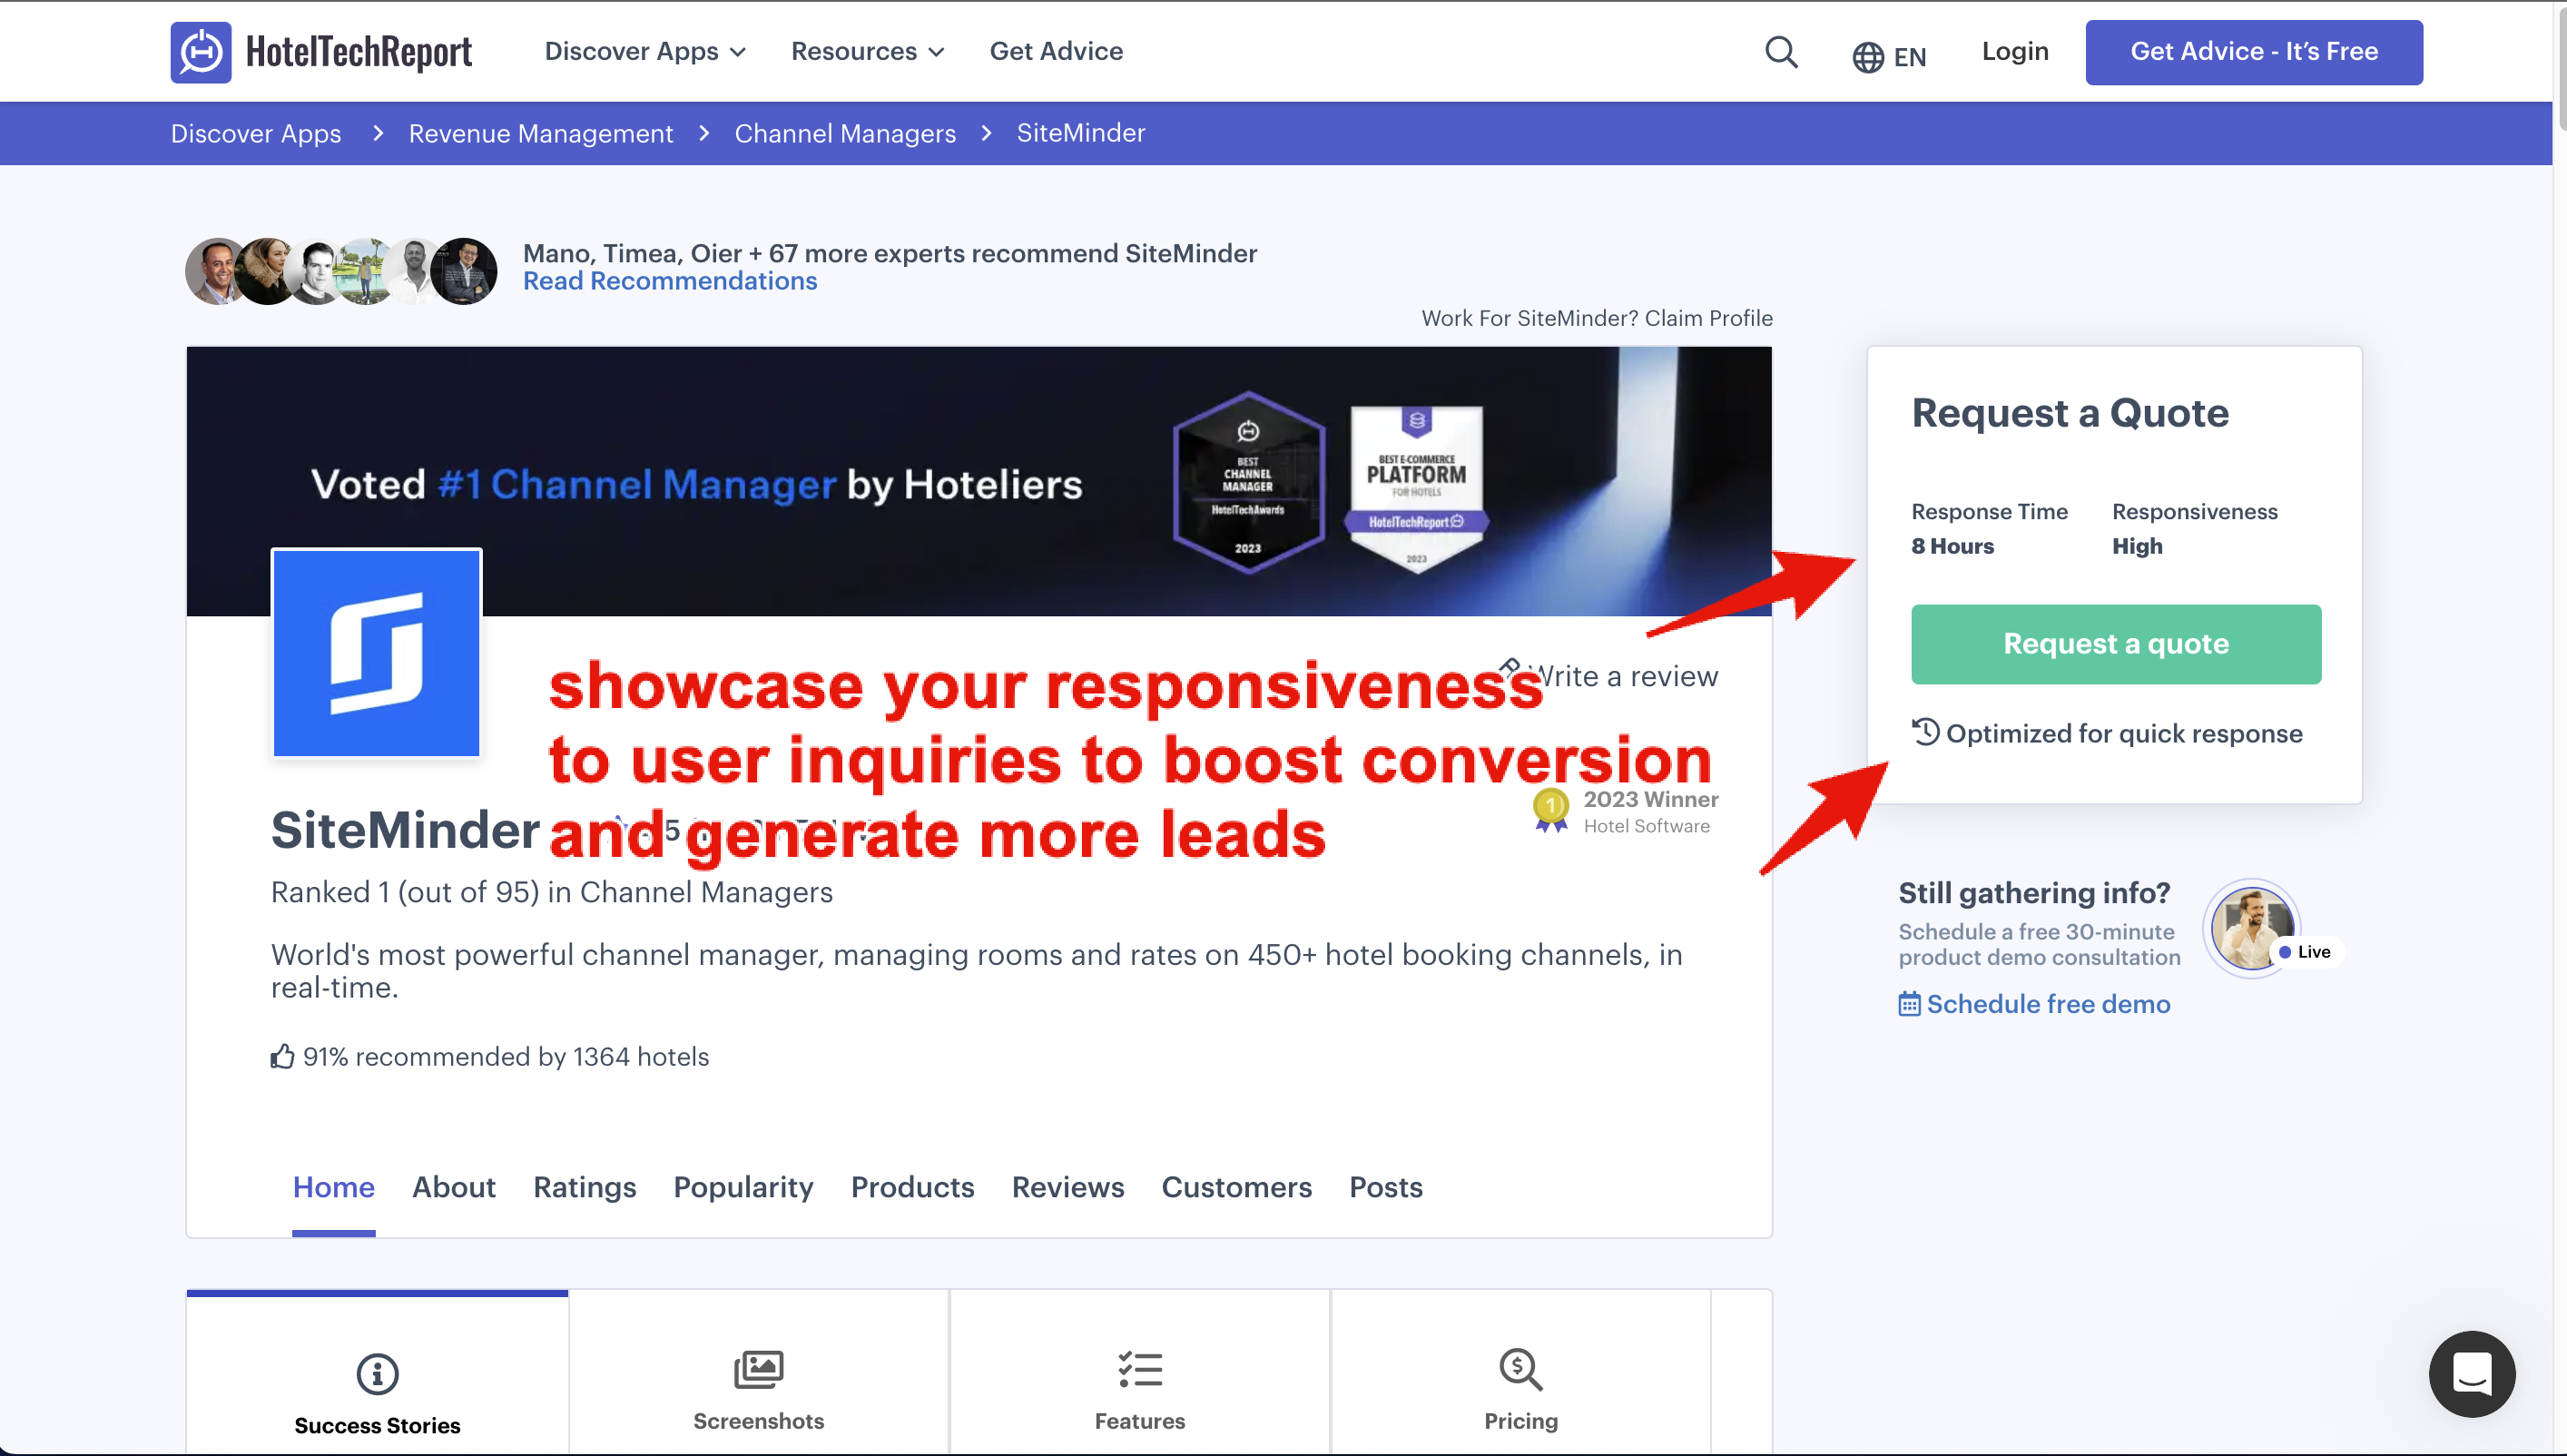2567x1456 pixels.
Task: Click the 'Still gathering info?' heading
Action: (x=2034, y=892)
